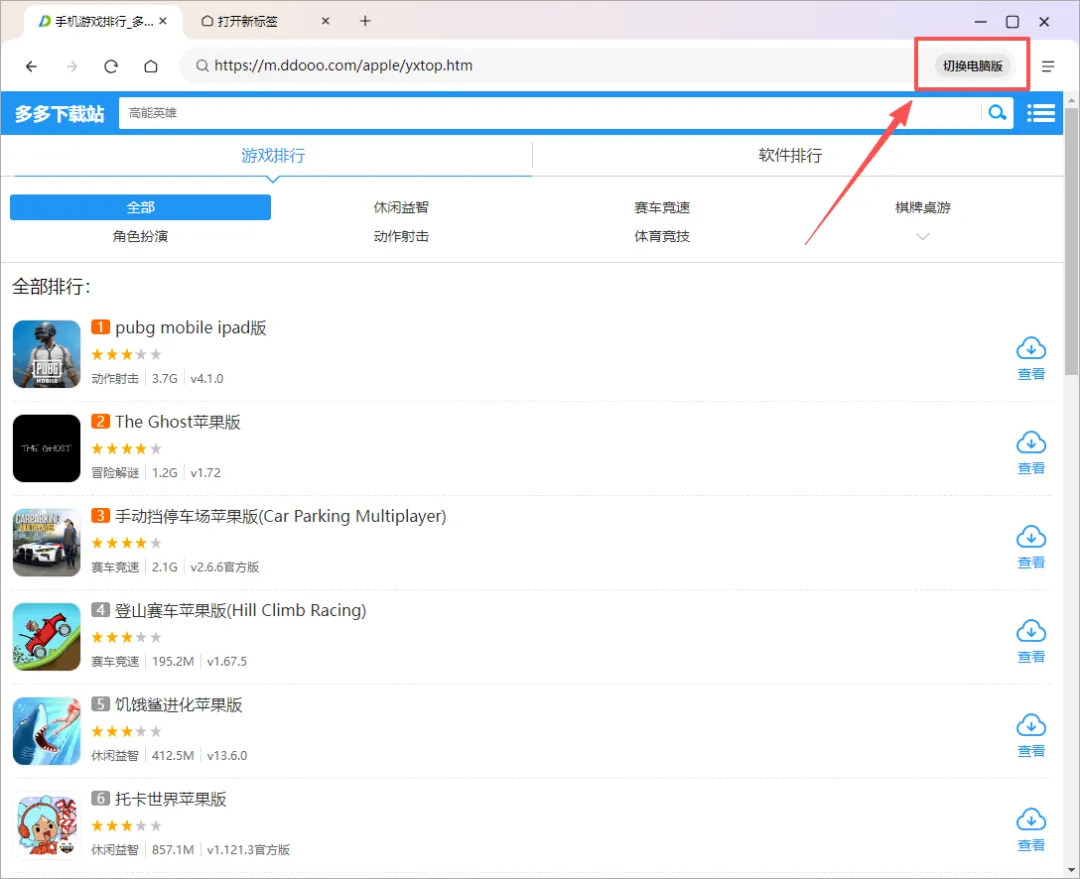The height and width of the screenshot is (879, 1080).
Task: Click download cloud icon for The Ghost
Action: (1031, 443)
